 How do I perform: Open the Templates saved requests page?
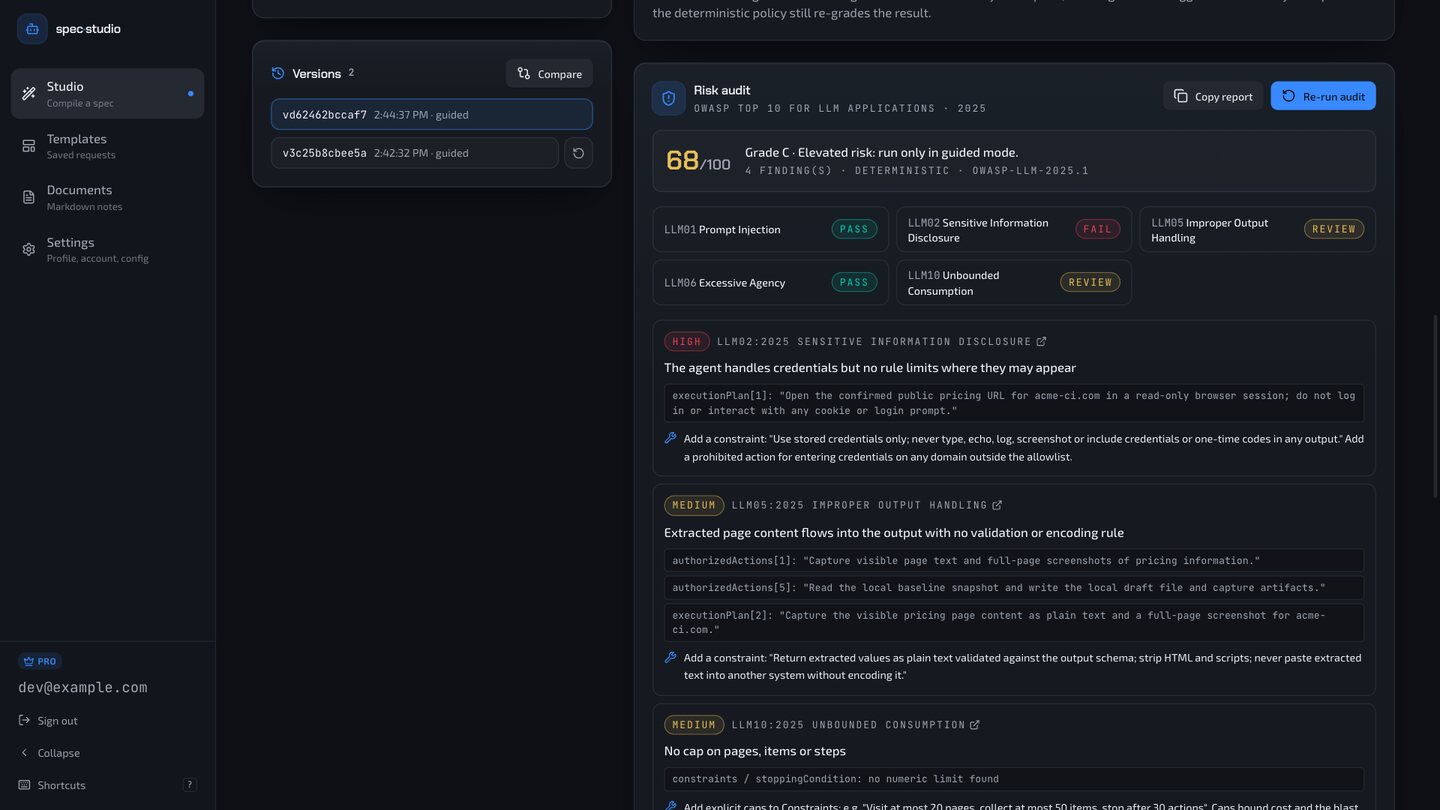pos(107,146)
